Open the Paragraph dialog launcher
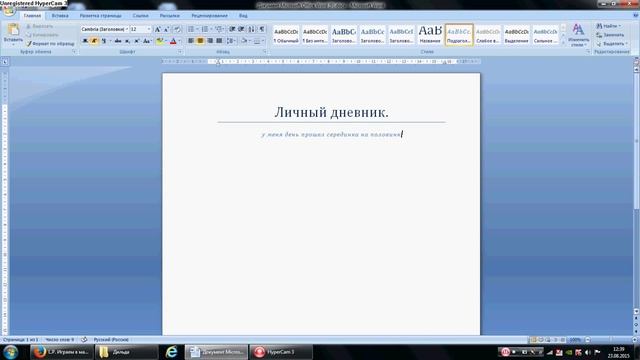The image size is (640, 360). click(x=265, y=52)
